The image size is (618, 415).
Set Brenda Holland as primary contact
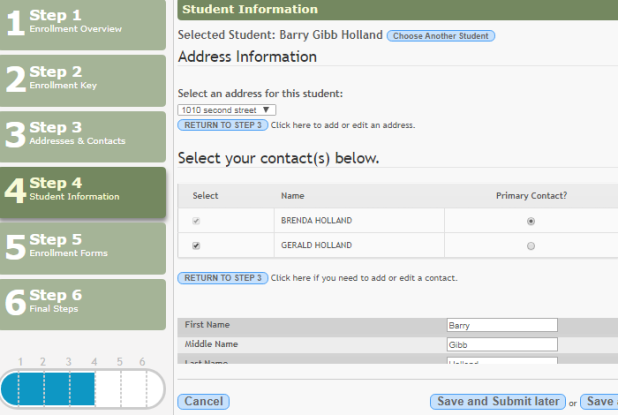(530, 221)
